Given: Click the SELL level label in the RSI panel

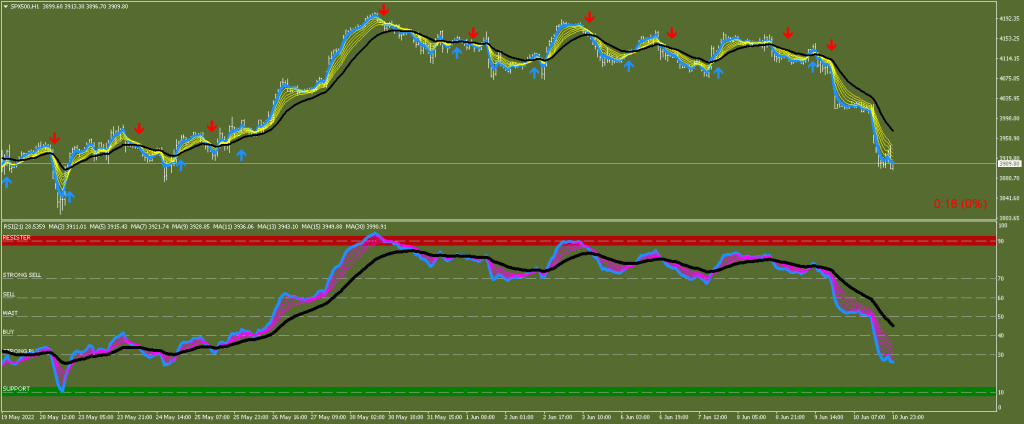Looking at the screenshot, I should (x=9, y=294).
